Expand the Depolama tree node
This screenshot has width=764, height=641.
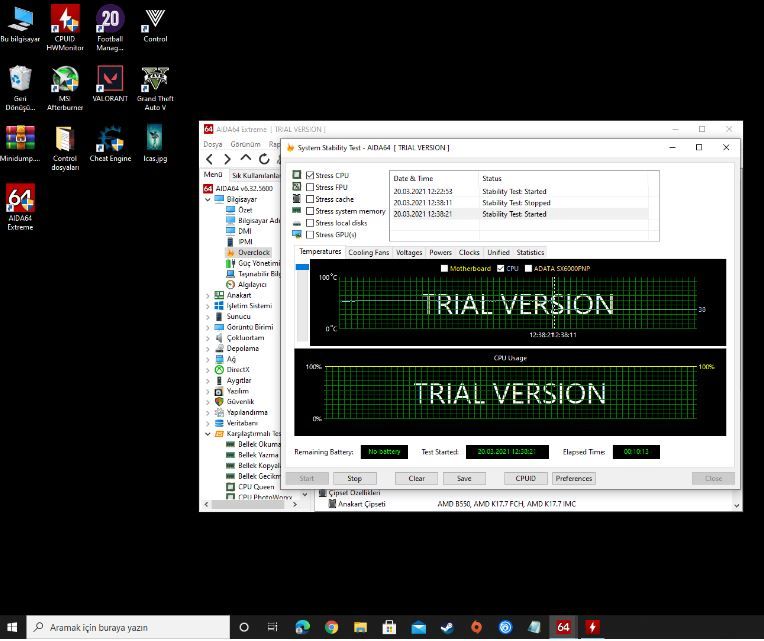pos(208,349)
